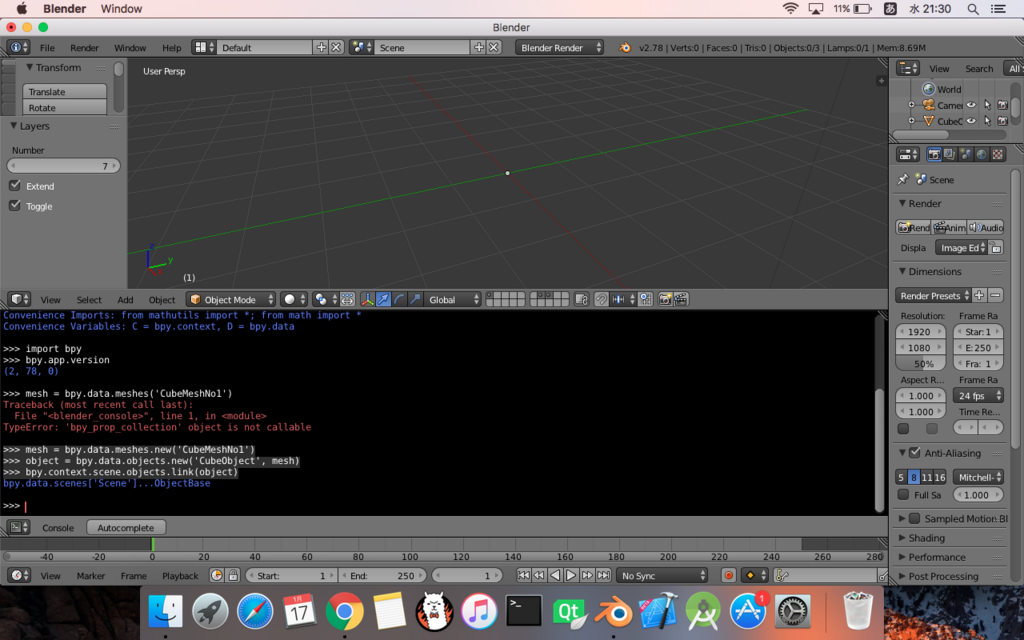Click the console Autocomplete button

(126, 527)
